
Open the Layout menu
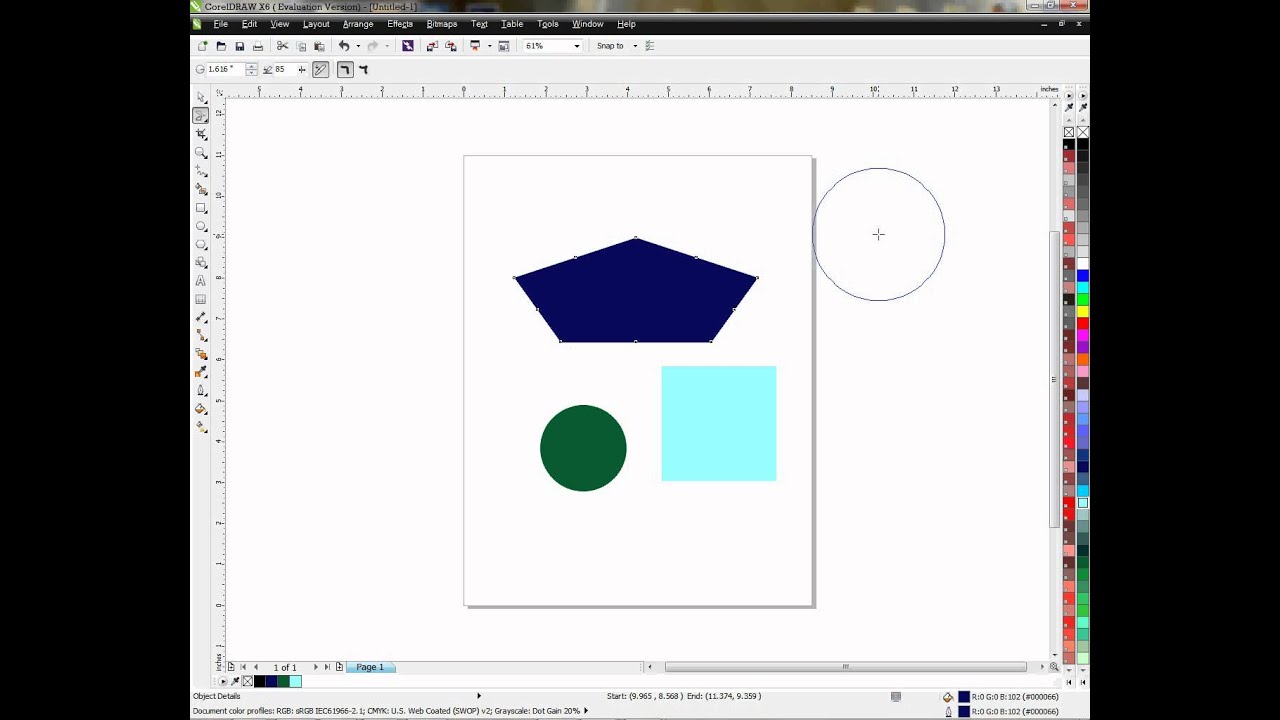(x=316, y=24)
